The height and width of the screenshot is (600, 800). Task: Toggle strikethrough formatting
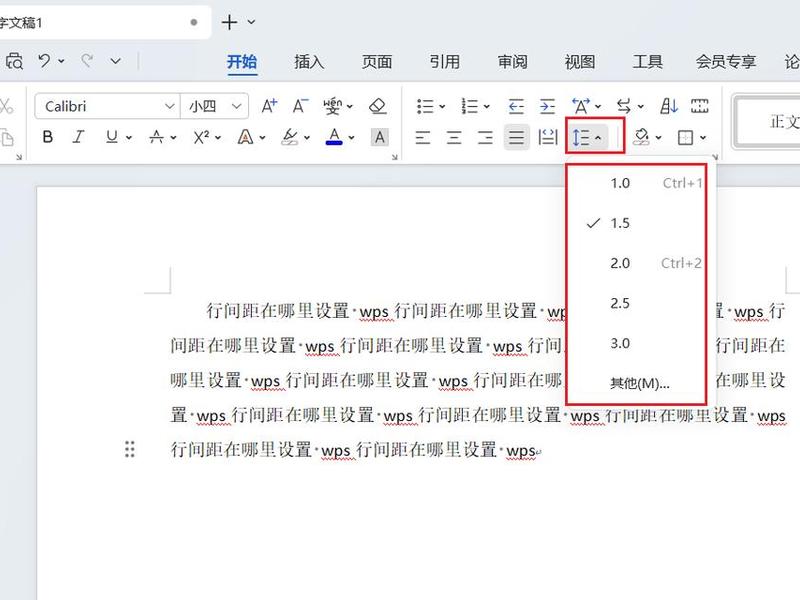click(157, 137)
